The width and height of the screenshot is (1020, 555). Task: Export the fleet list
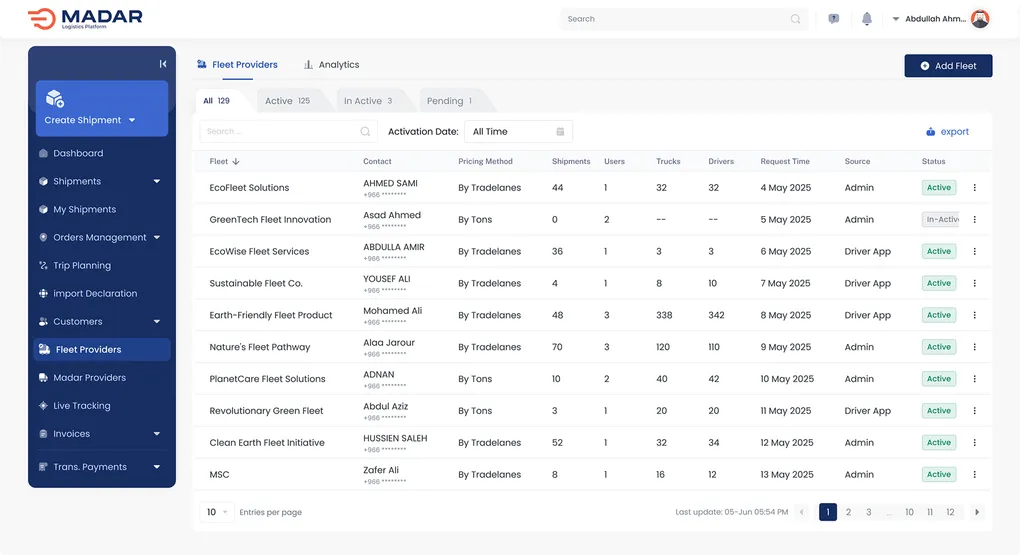(x=947, y=132)
